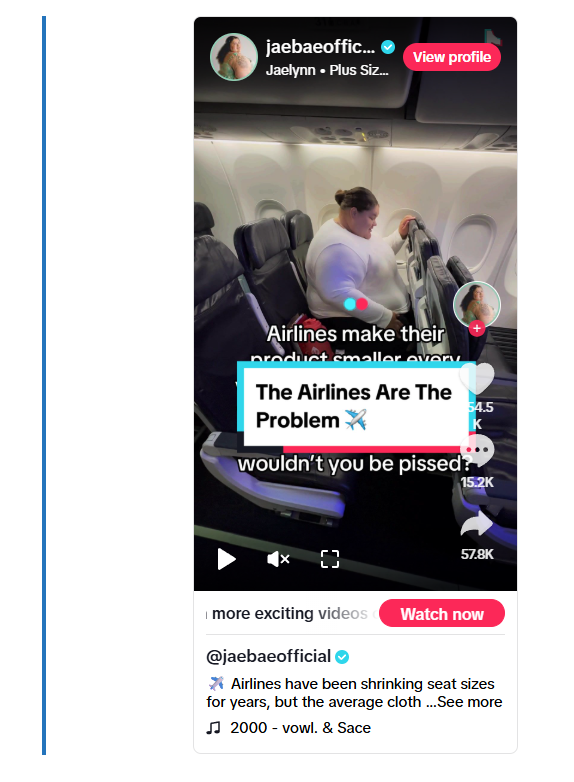This screenshot has width=574, height=782.
Task: Open the comments bubble icon
Action: (x=477, y=449)
